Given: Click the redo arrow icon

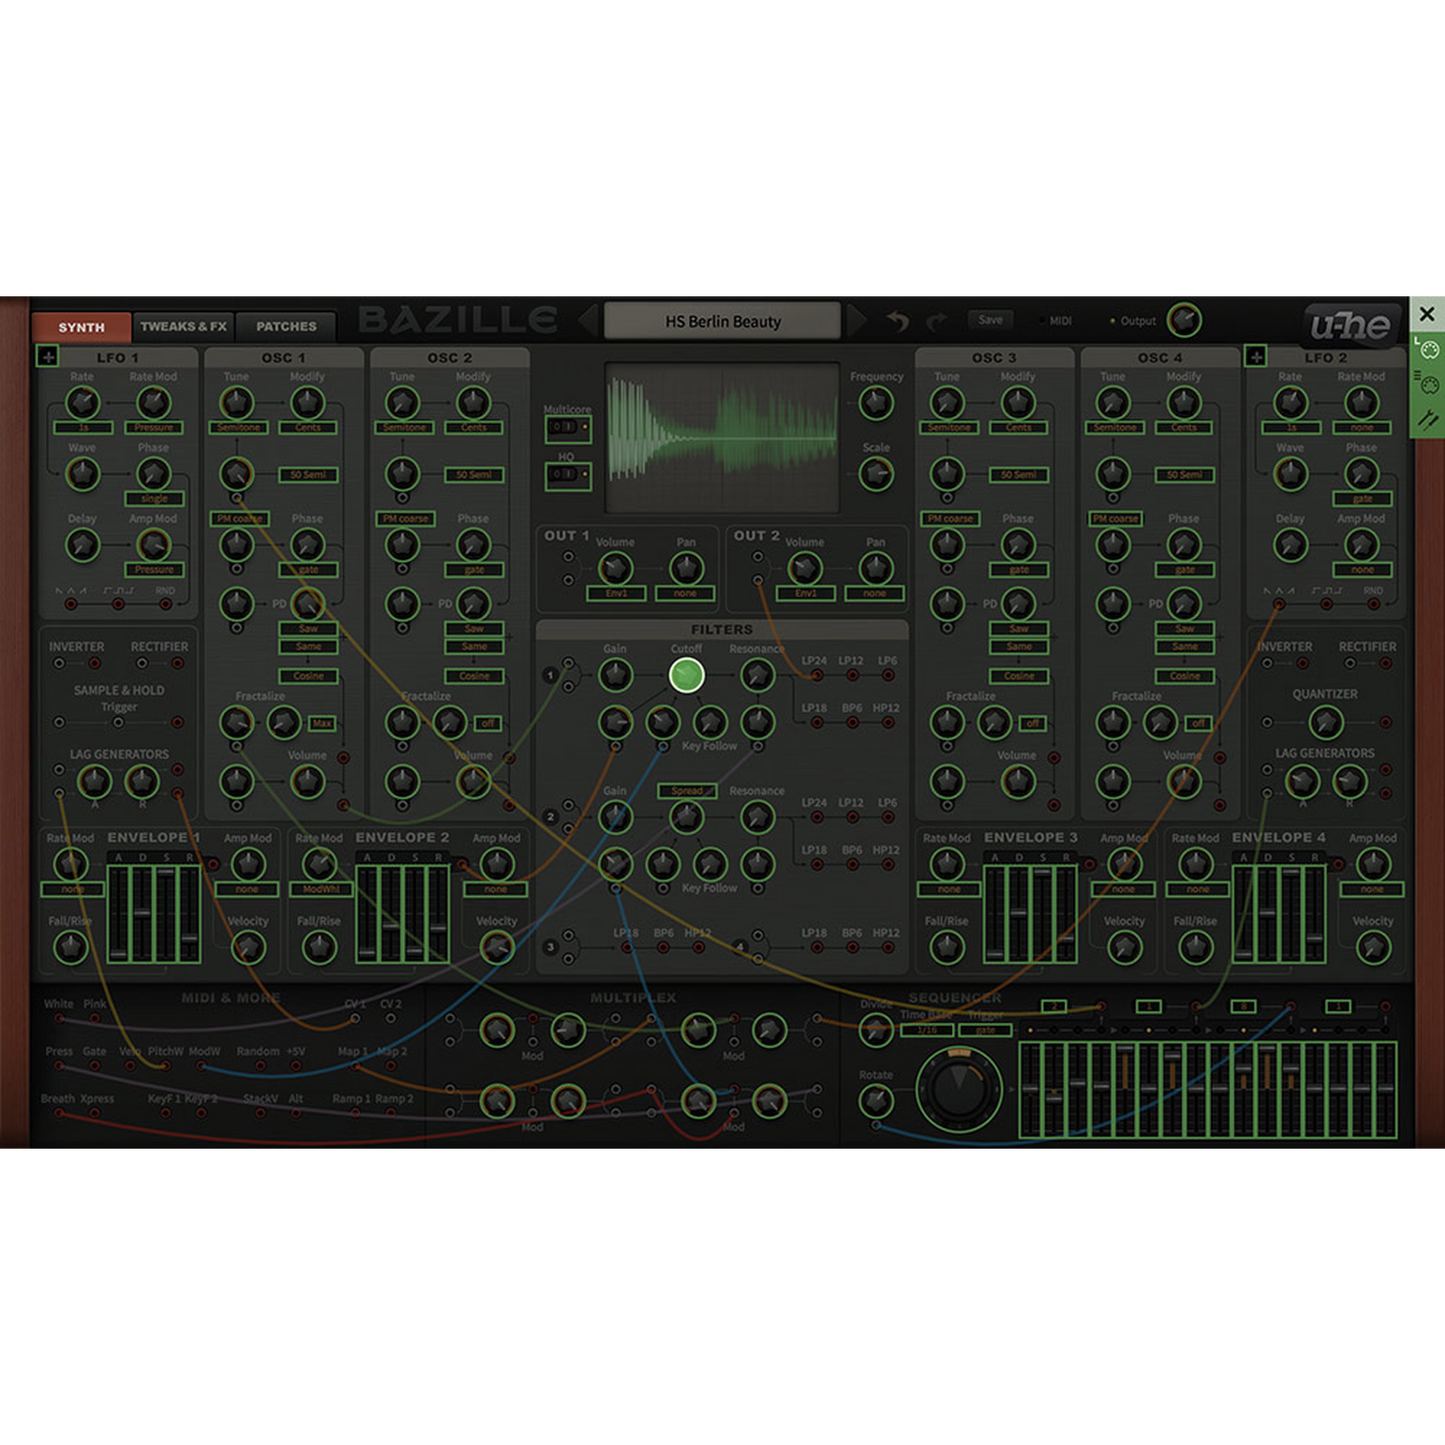Looking at the screenshot, I should point(936,321).
